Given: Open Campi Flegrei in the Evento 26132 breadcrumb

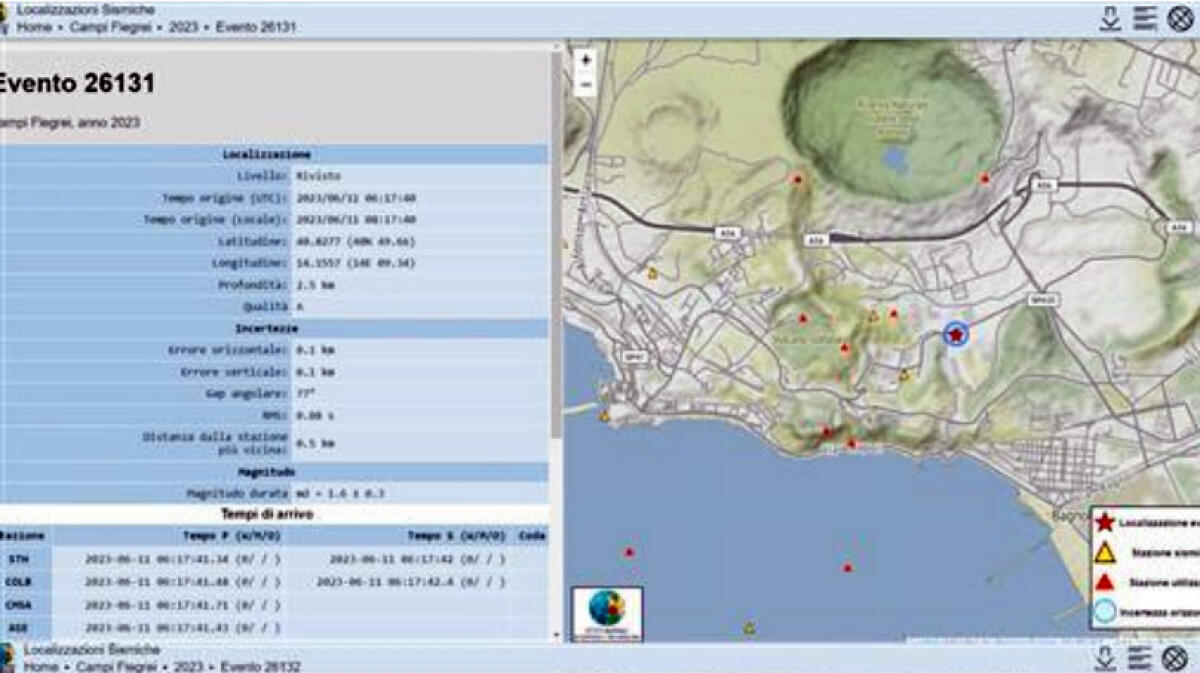Looking at the screenshot, I should point(119,666).
